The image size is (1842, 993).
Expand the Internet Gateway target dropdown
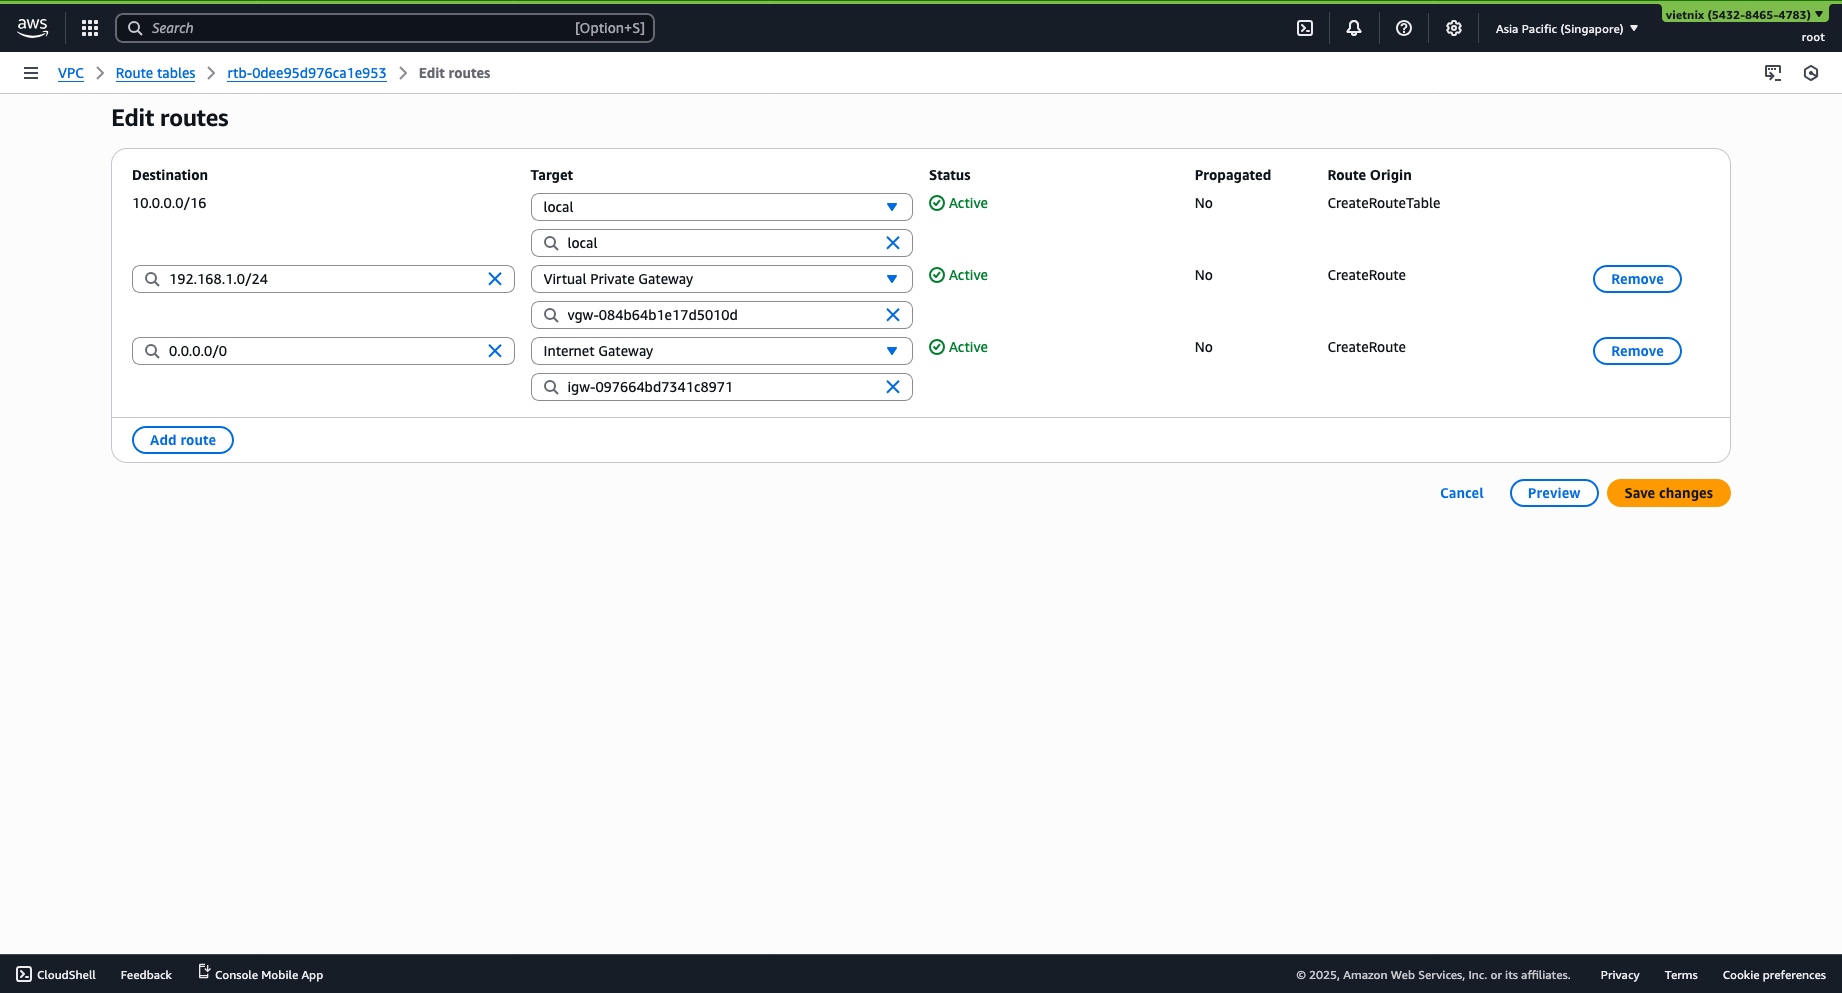(x=720, y=351)
